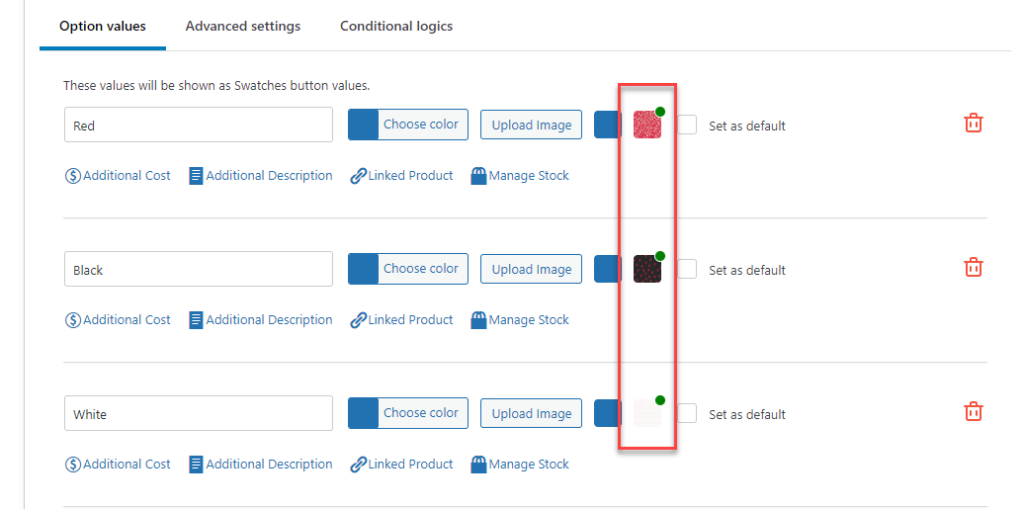This screenshot has height=509, width=1024.
Task: Click the blue color swatch beside White's Choose color
Action: 363,413
